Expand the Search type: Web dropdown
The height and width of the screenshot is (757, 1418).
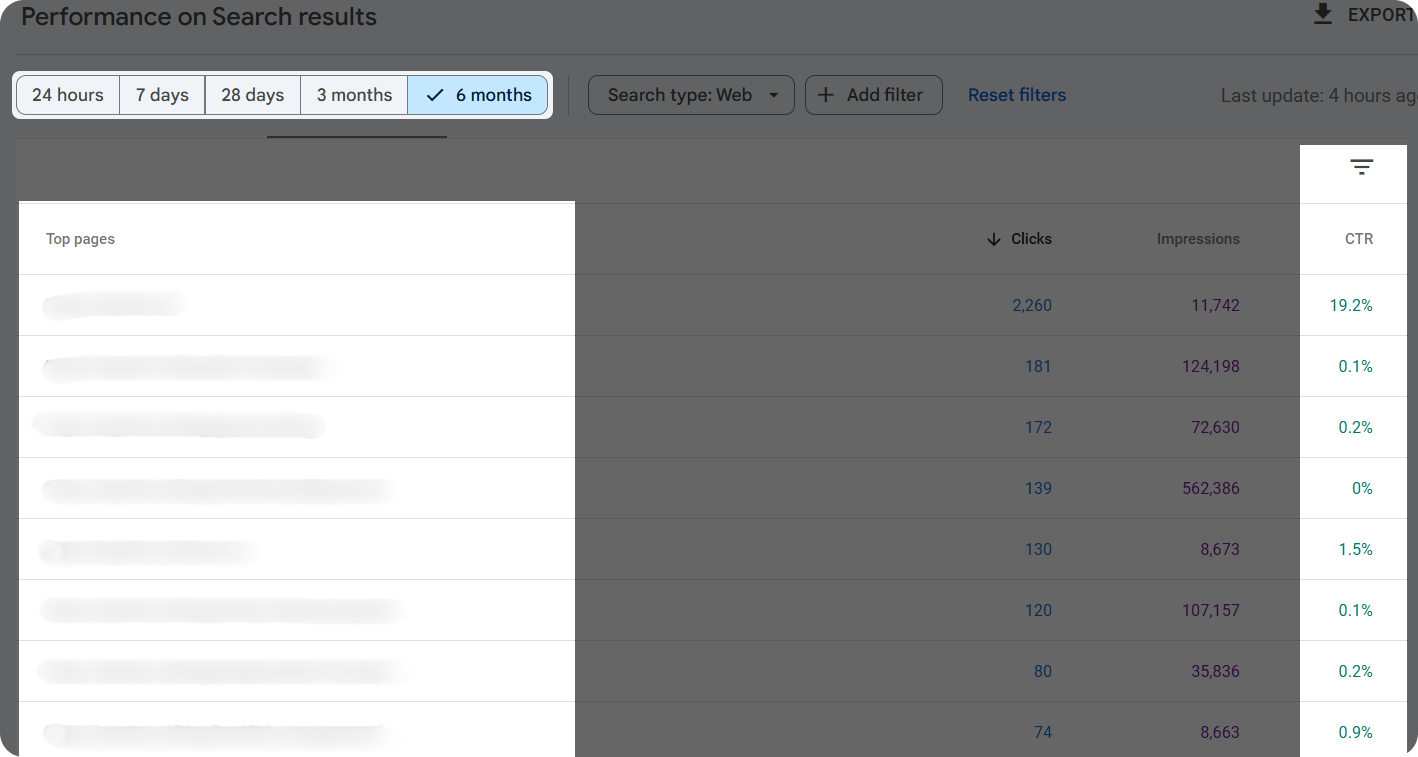pyautogui.click(x=691, y=95)
